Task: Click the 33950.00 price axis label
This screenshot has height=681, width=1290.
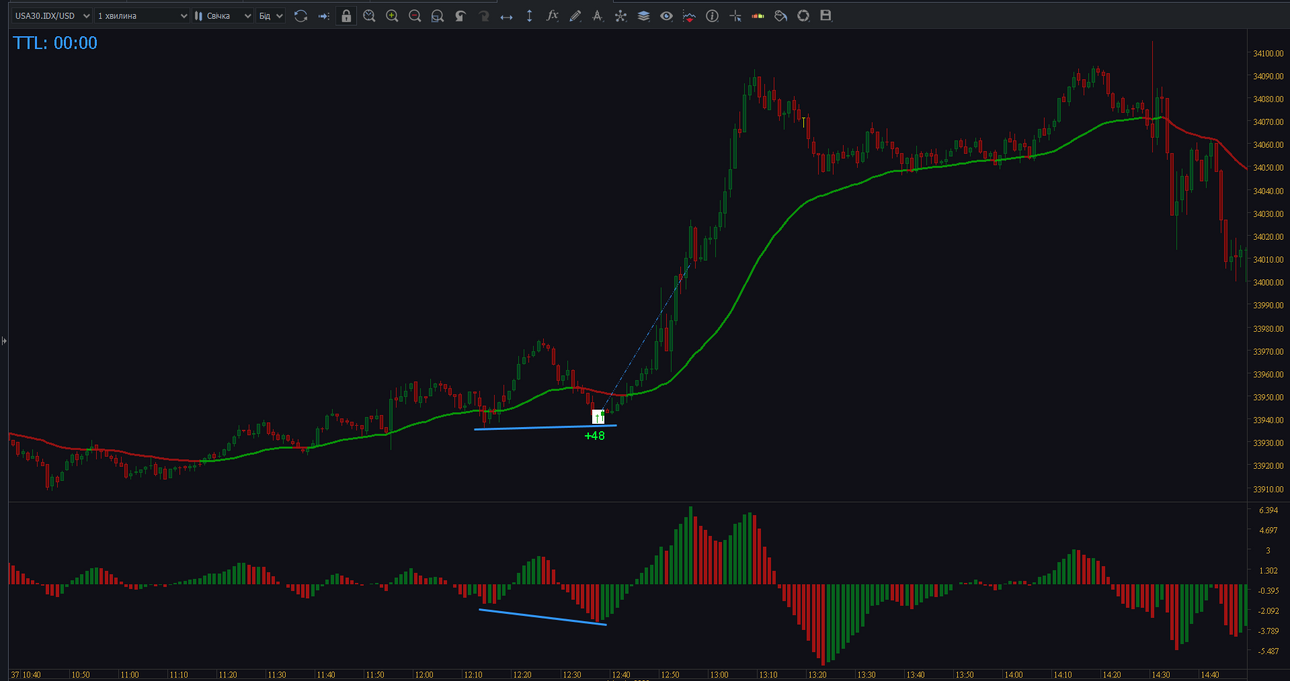Action: pyautogui.click(x=1268, y=397)
